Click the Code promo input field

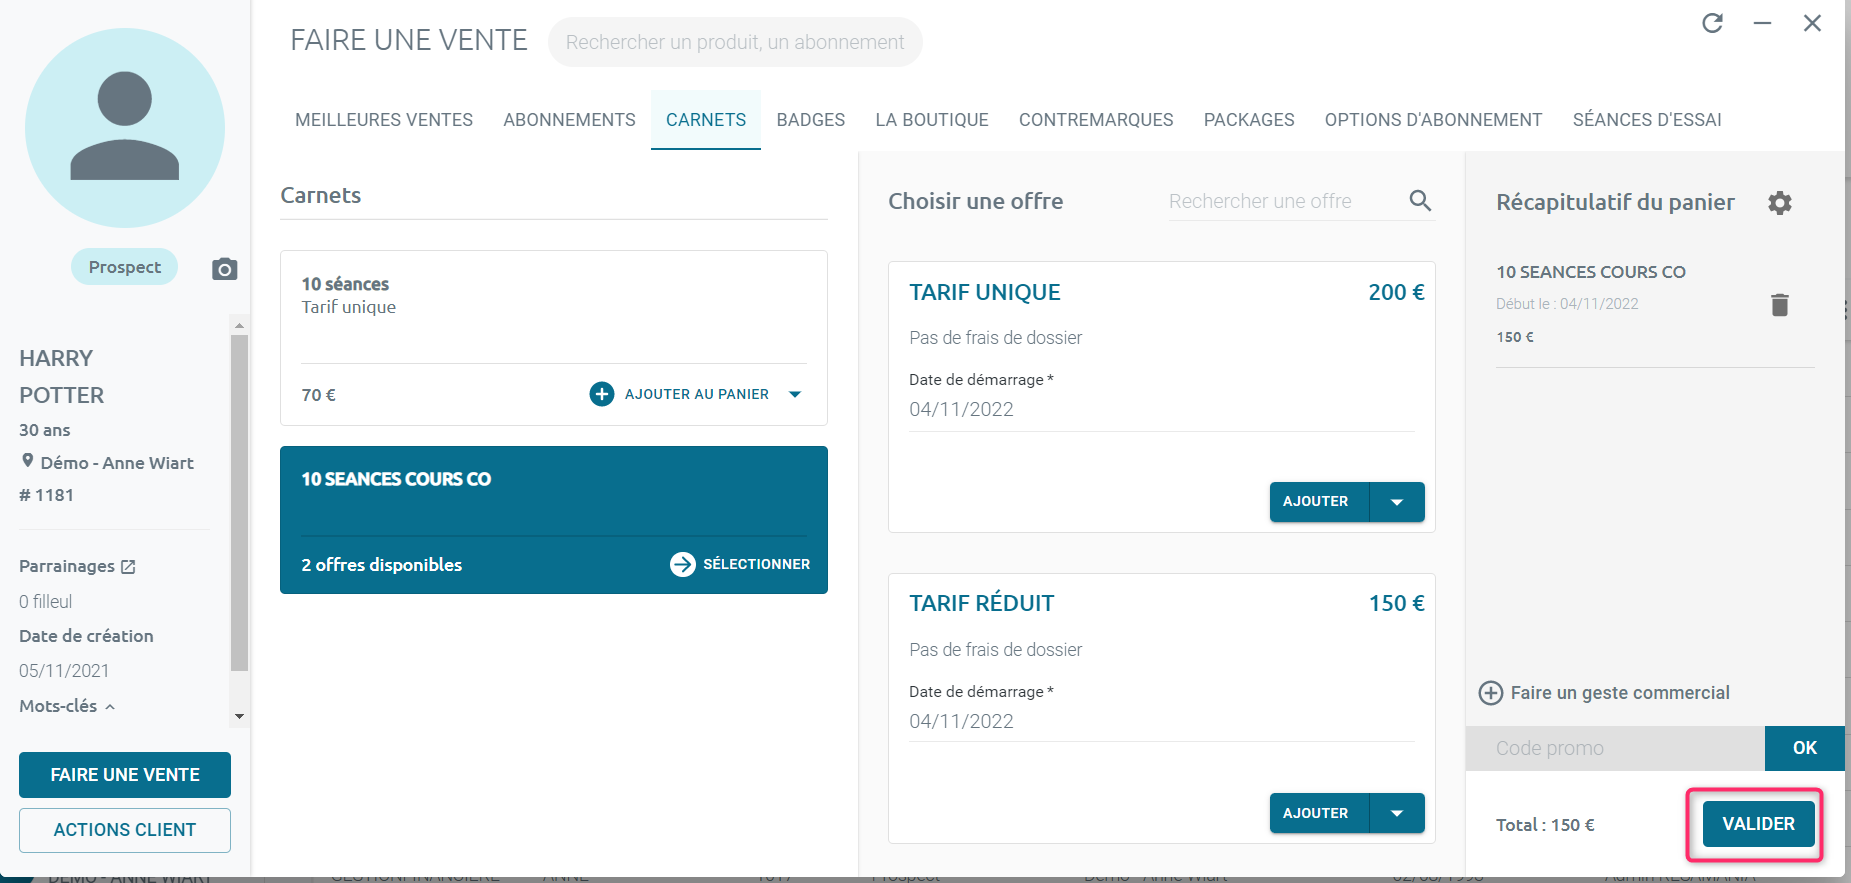pos(1615,748)
